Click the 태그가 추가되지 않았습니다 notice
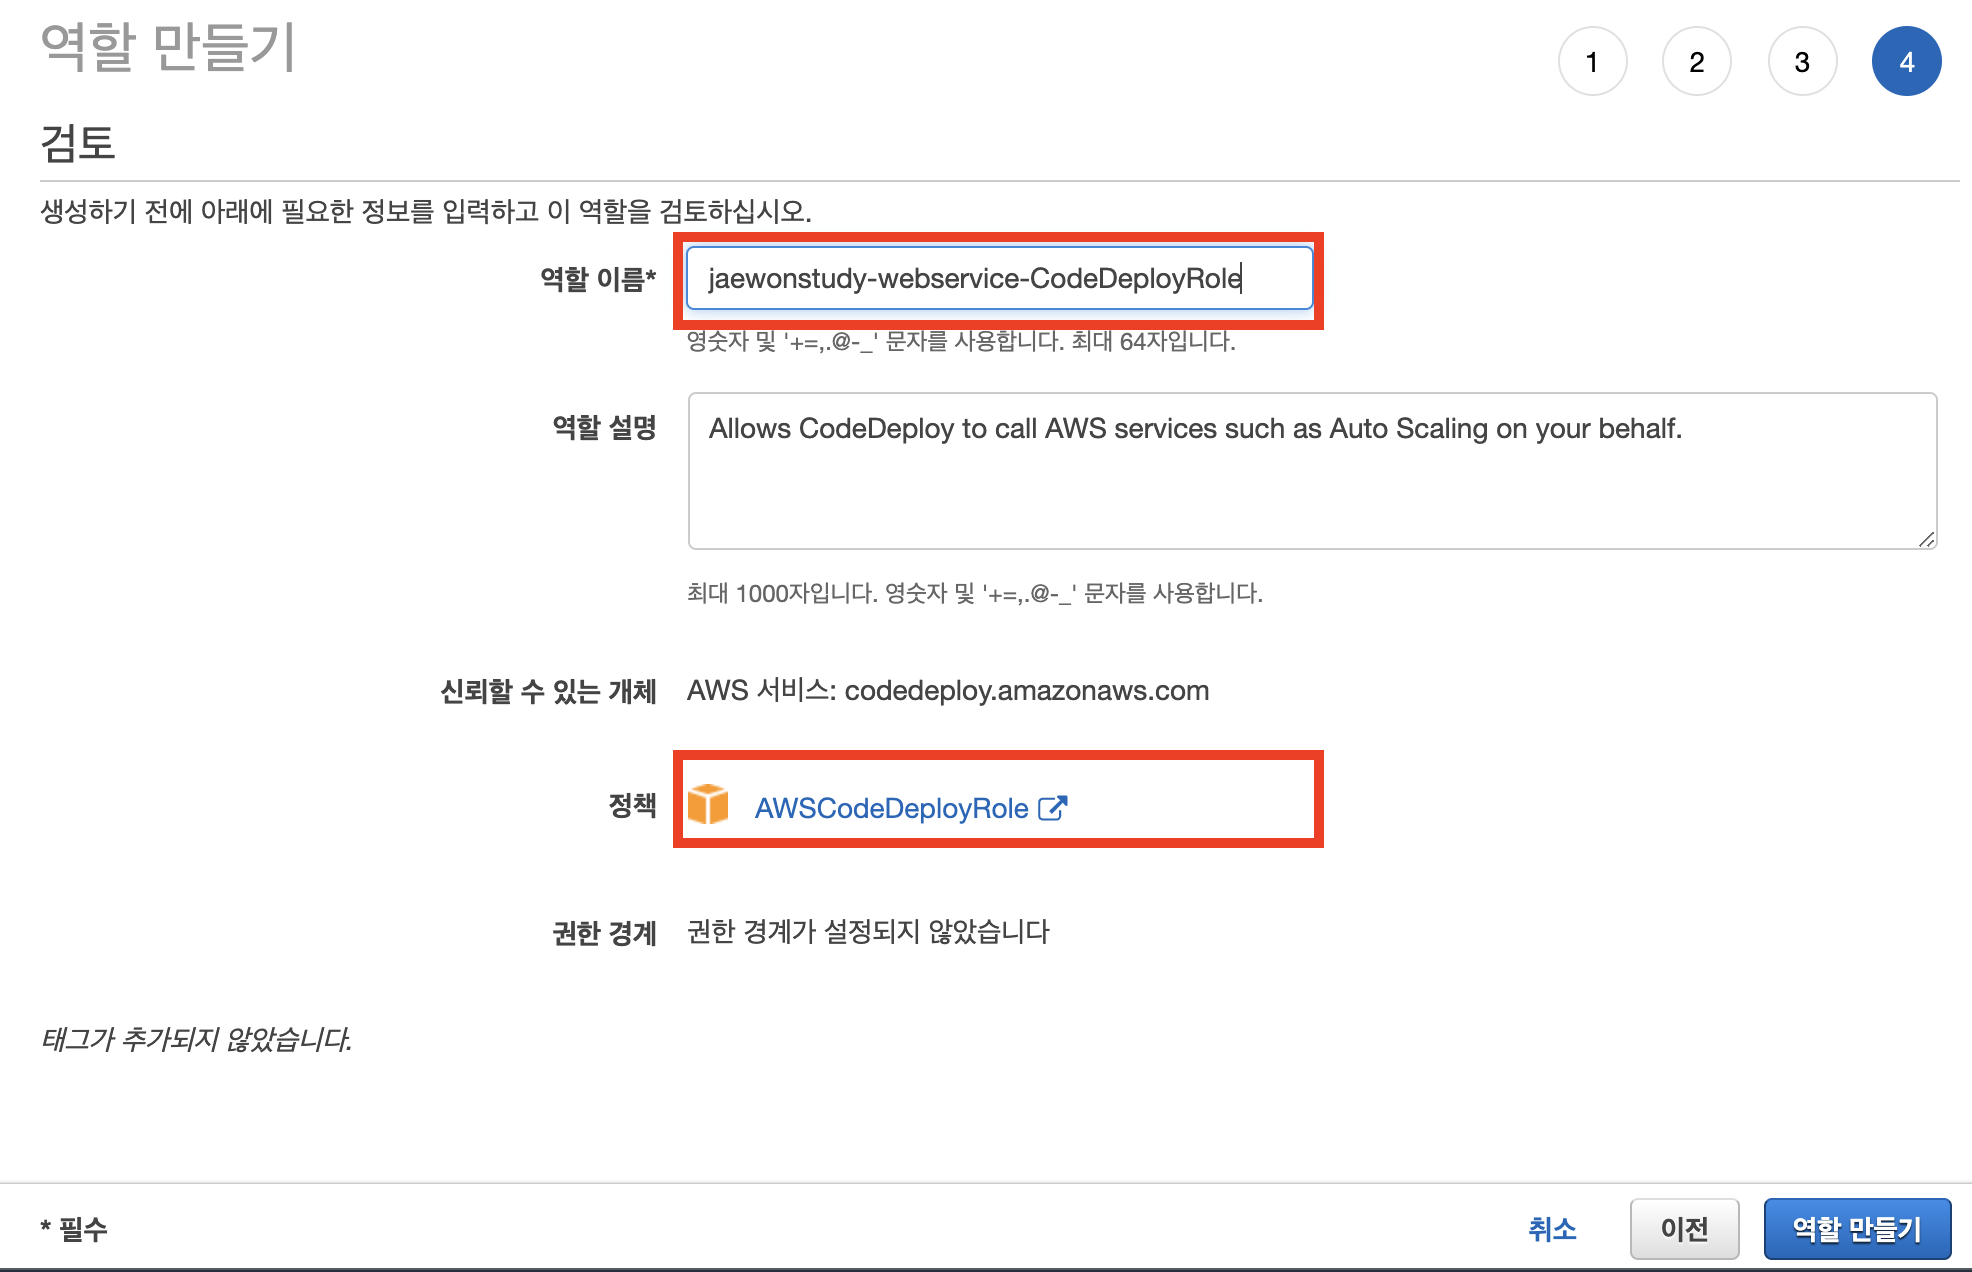Image resolution: width=1972 pixels, height=1272 pixels. pyautogui.click(x=196, y=1040)
